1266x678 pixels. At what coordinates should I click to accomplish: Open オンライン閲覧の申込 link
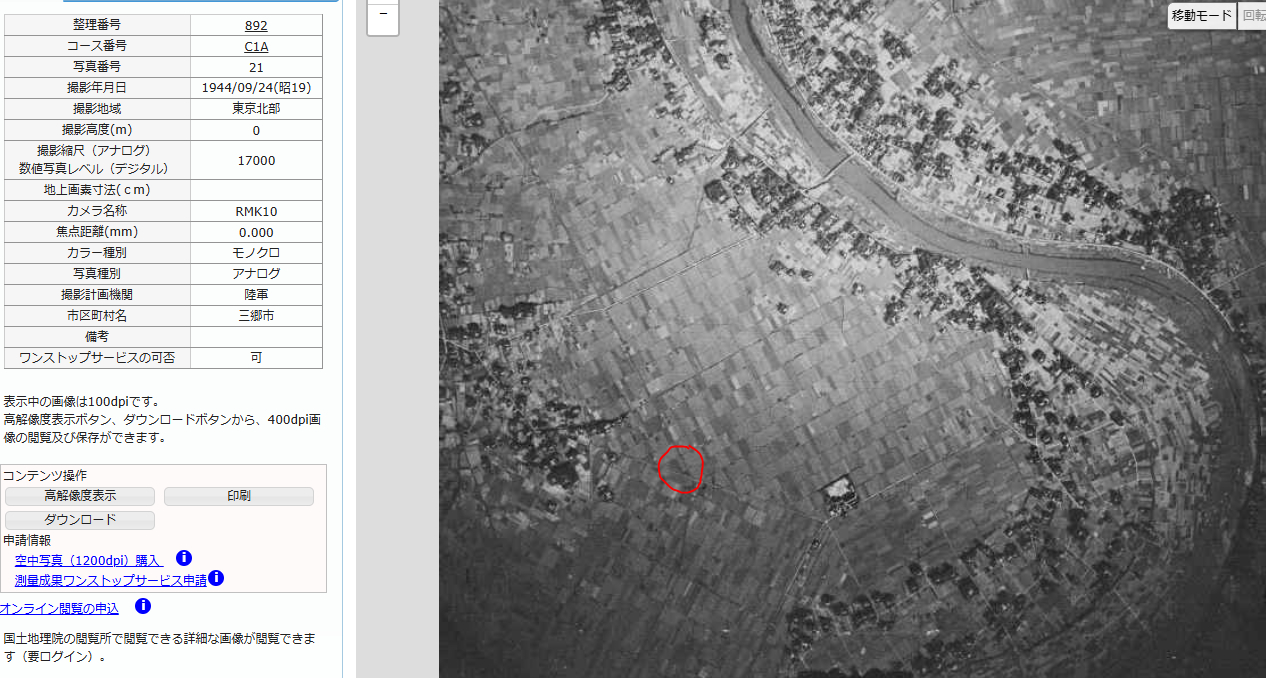(59, 608)
